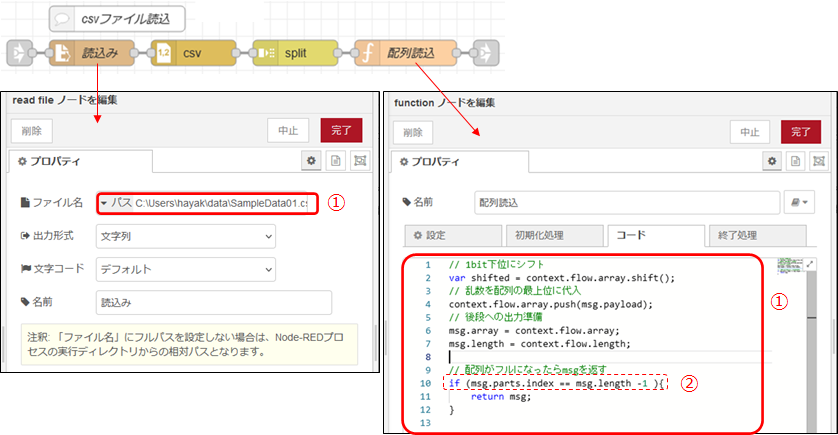Screen dimensions: 838x435
Task: Open the 文字コード dropdown
Action: point(185,269)
